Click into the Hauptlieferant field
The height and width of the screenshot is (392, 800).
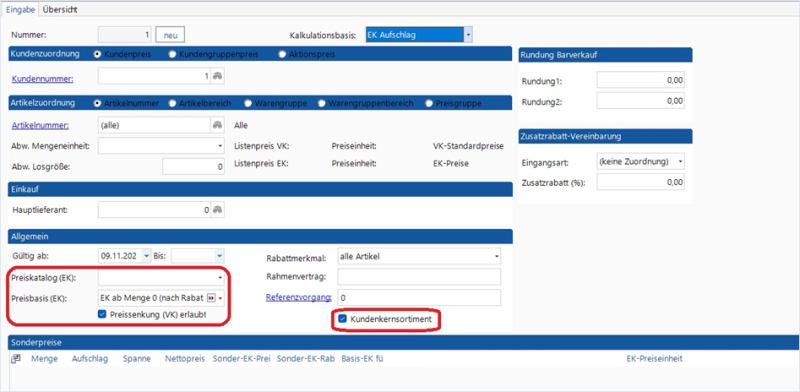[155, 210]
